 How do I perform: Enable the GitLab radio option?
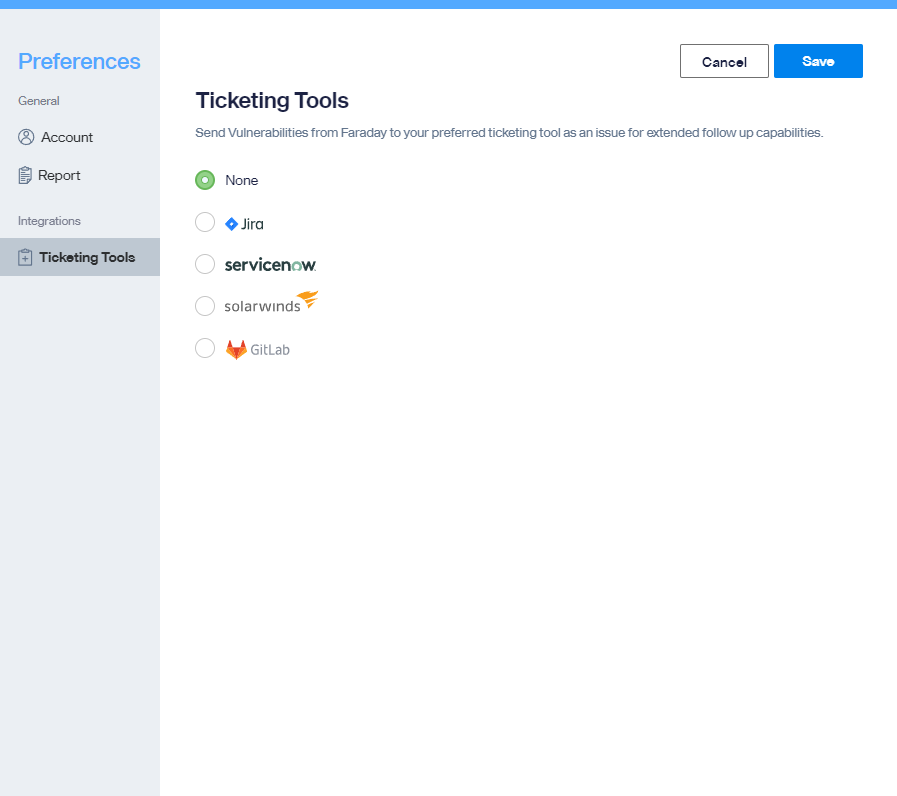click(x=205, y=348)
